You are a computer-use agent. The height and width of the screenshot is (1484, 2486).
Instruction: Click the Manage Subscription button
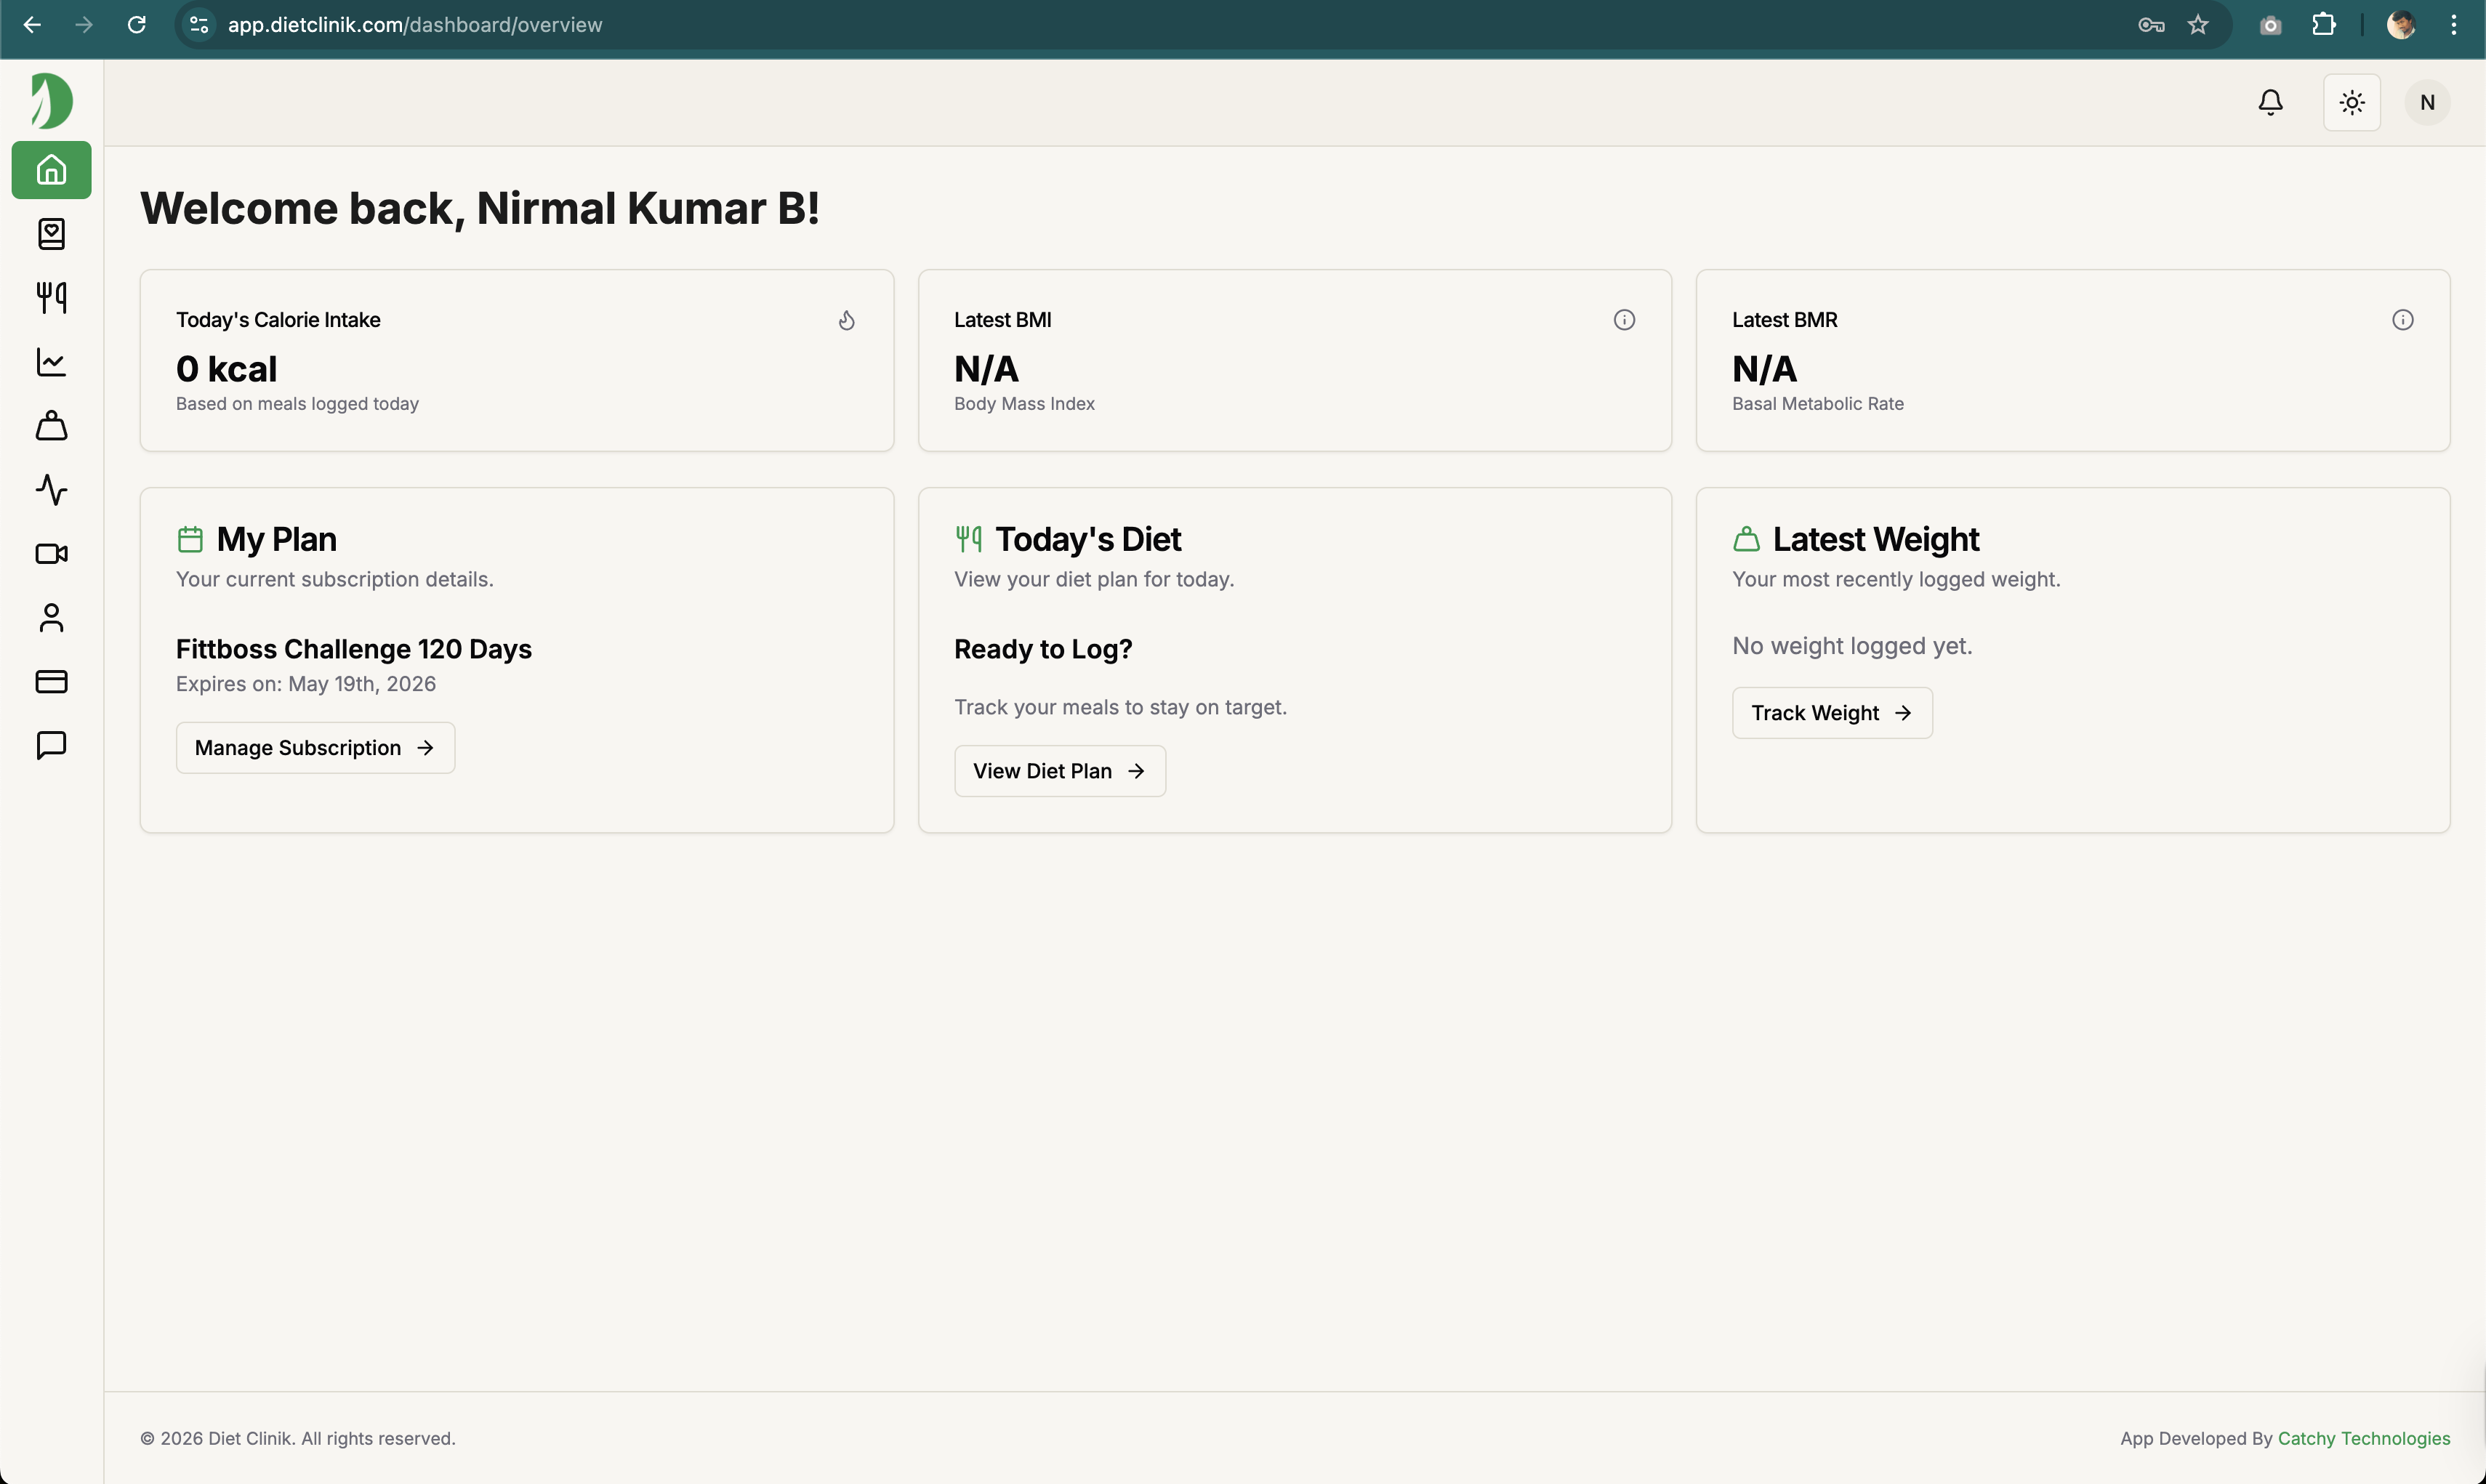pyautogui.click(x=314, y=747)
